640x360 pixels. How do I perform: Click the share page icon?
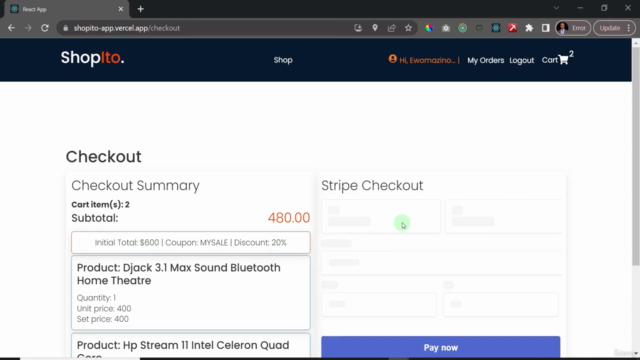tap(391, 28)
